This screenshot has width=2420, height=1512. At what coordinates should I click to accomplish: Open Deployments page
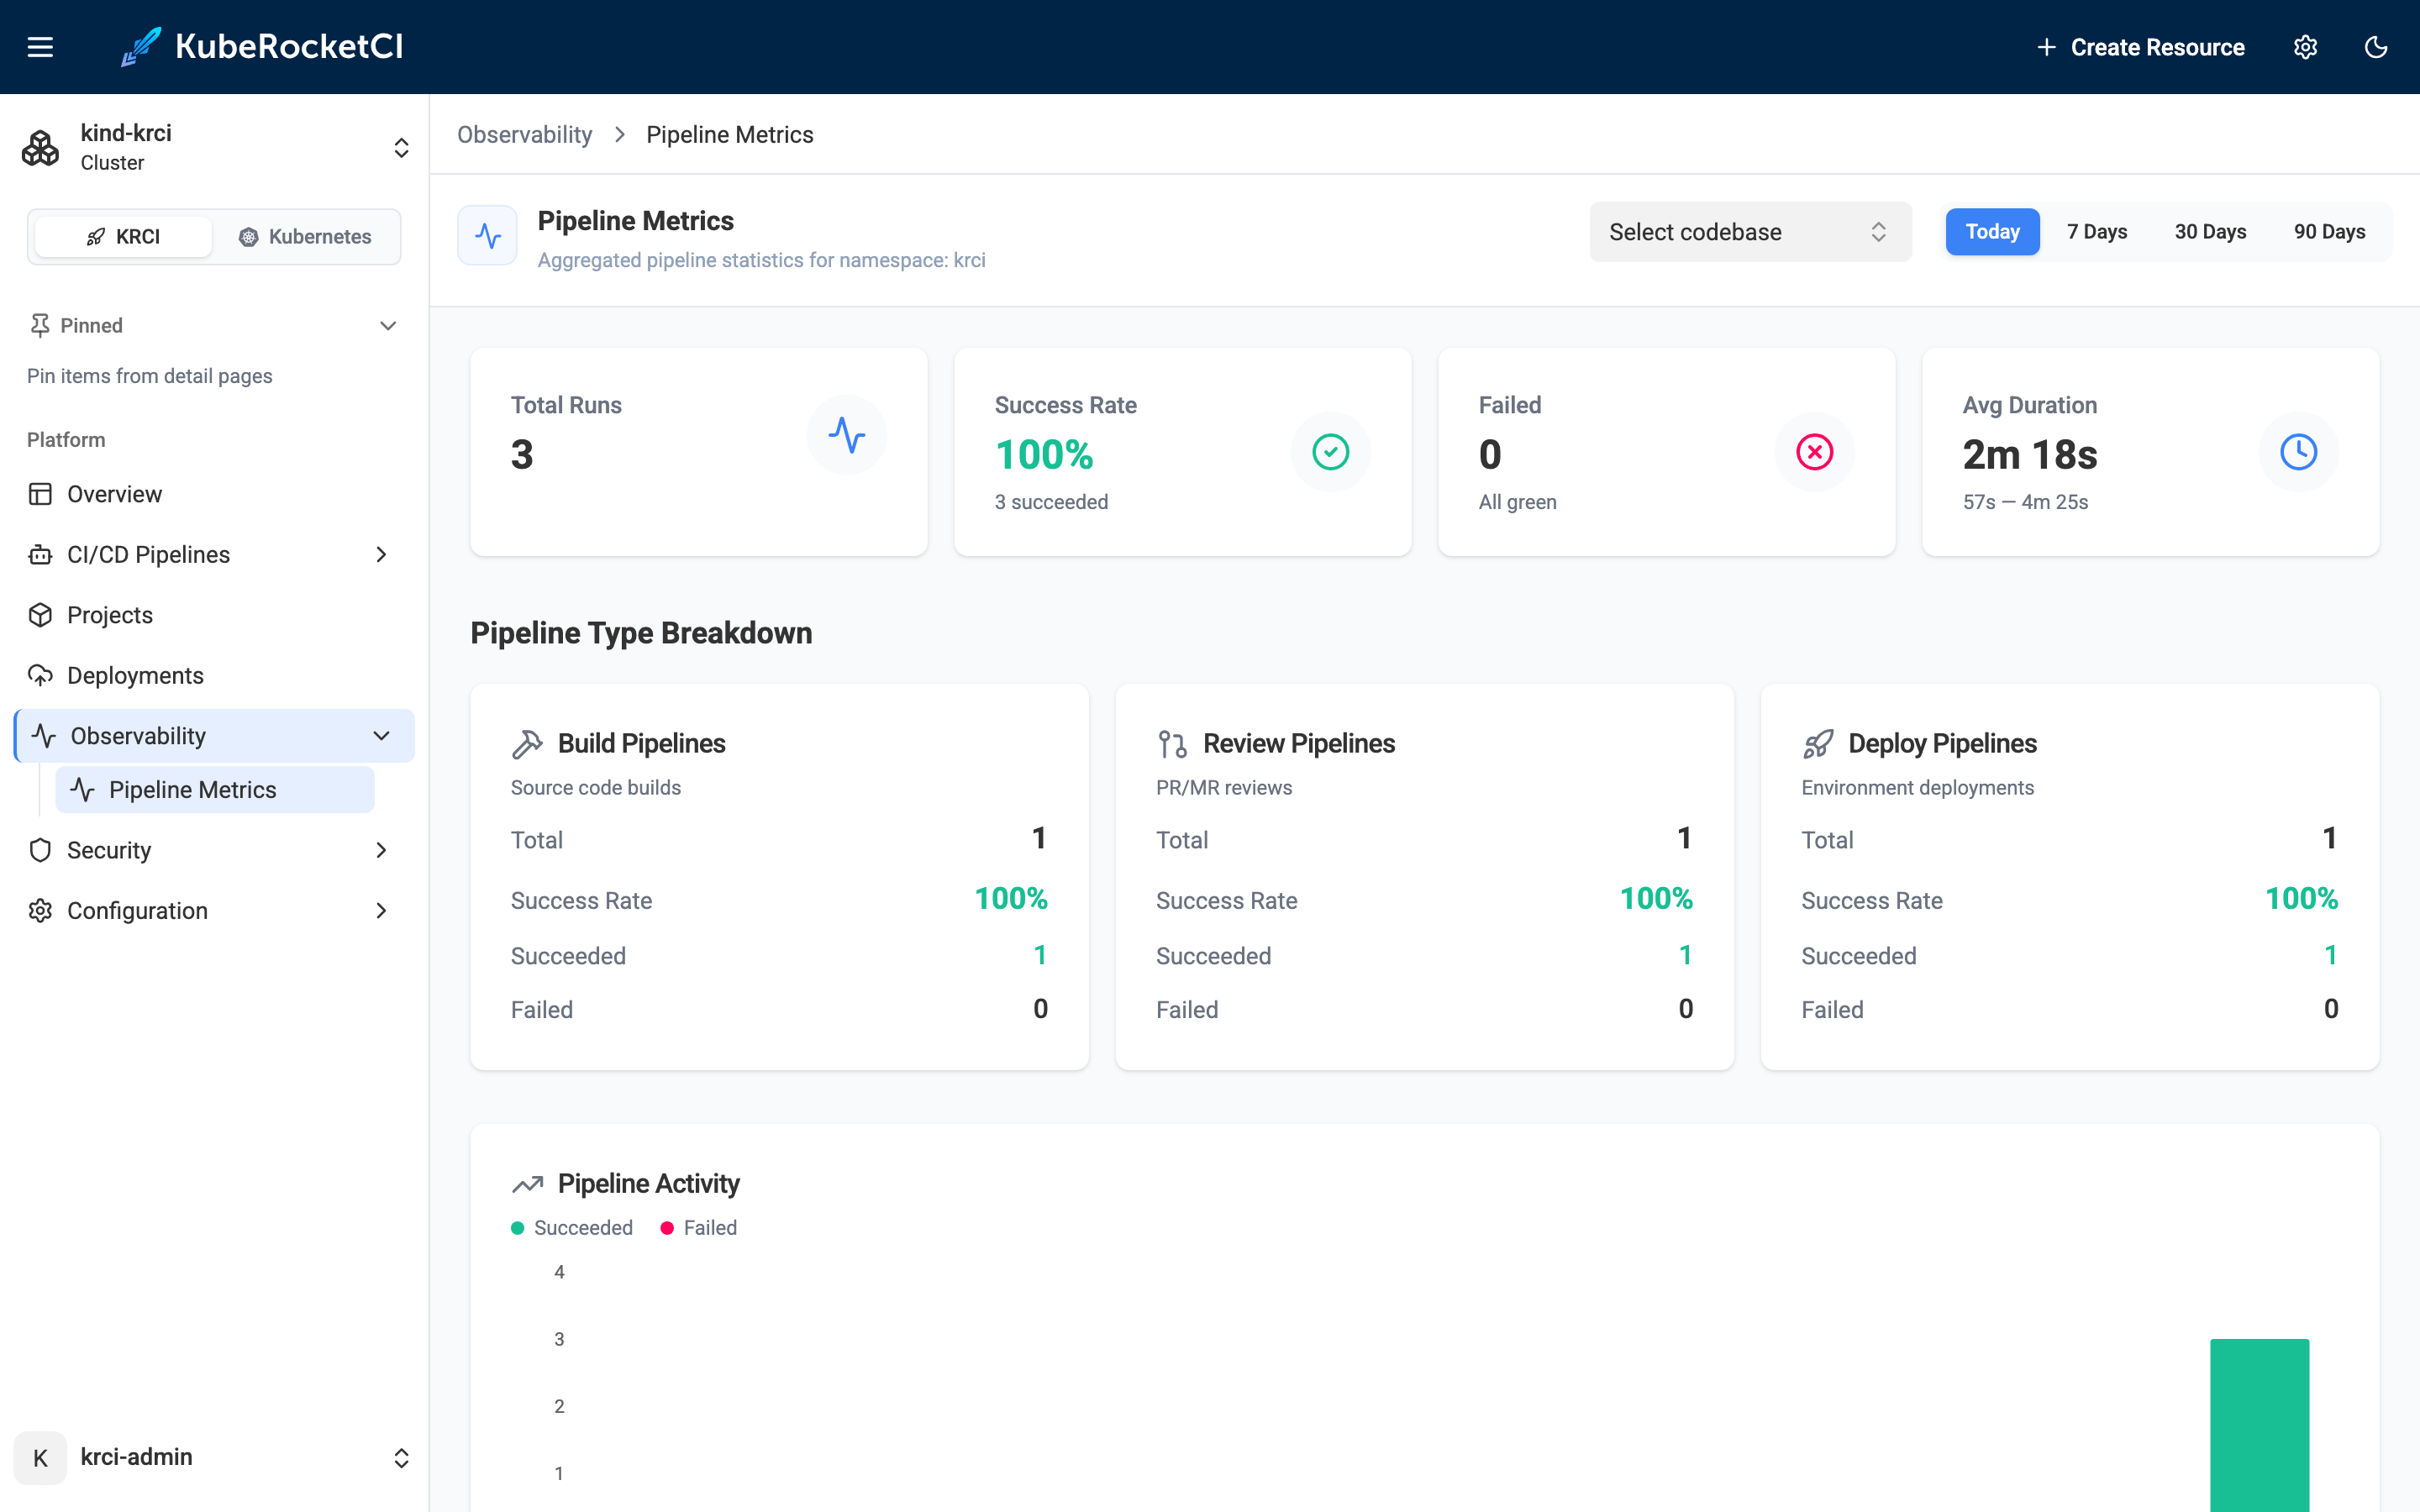213,675
